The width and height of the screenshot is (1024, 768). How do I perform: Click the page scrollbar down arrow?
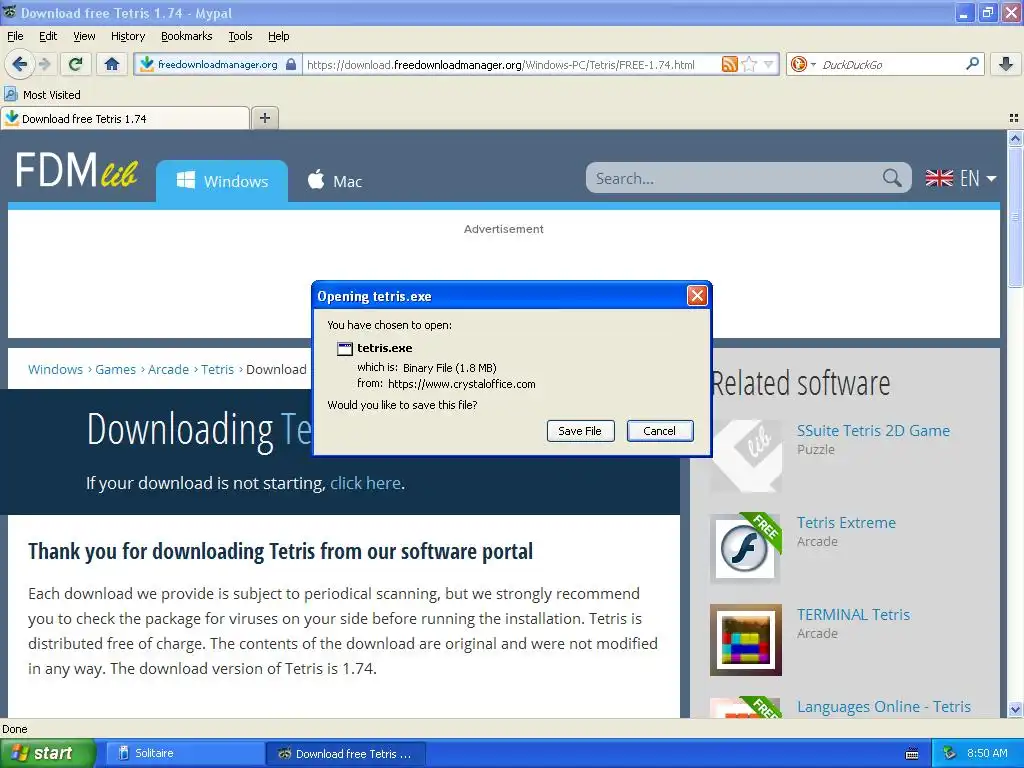click(x=1015, y=709)
